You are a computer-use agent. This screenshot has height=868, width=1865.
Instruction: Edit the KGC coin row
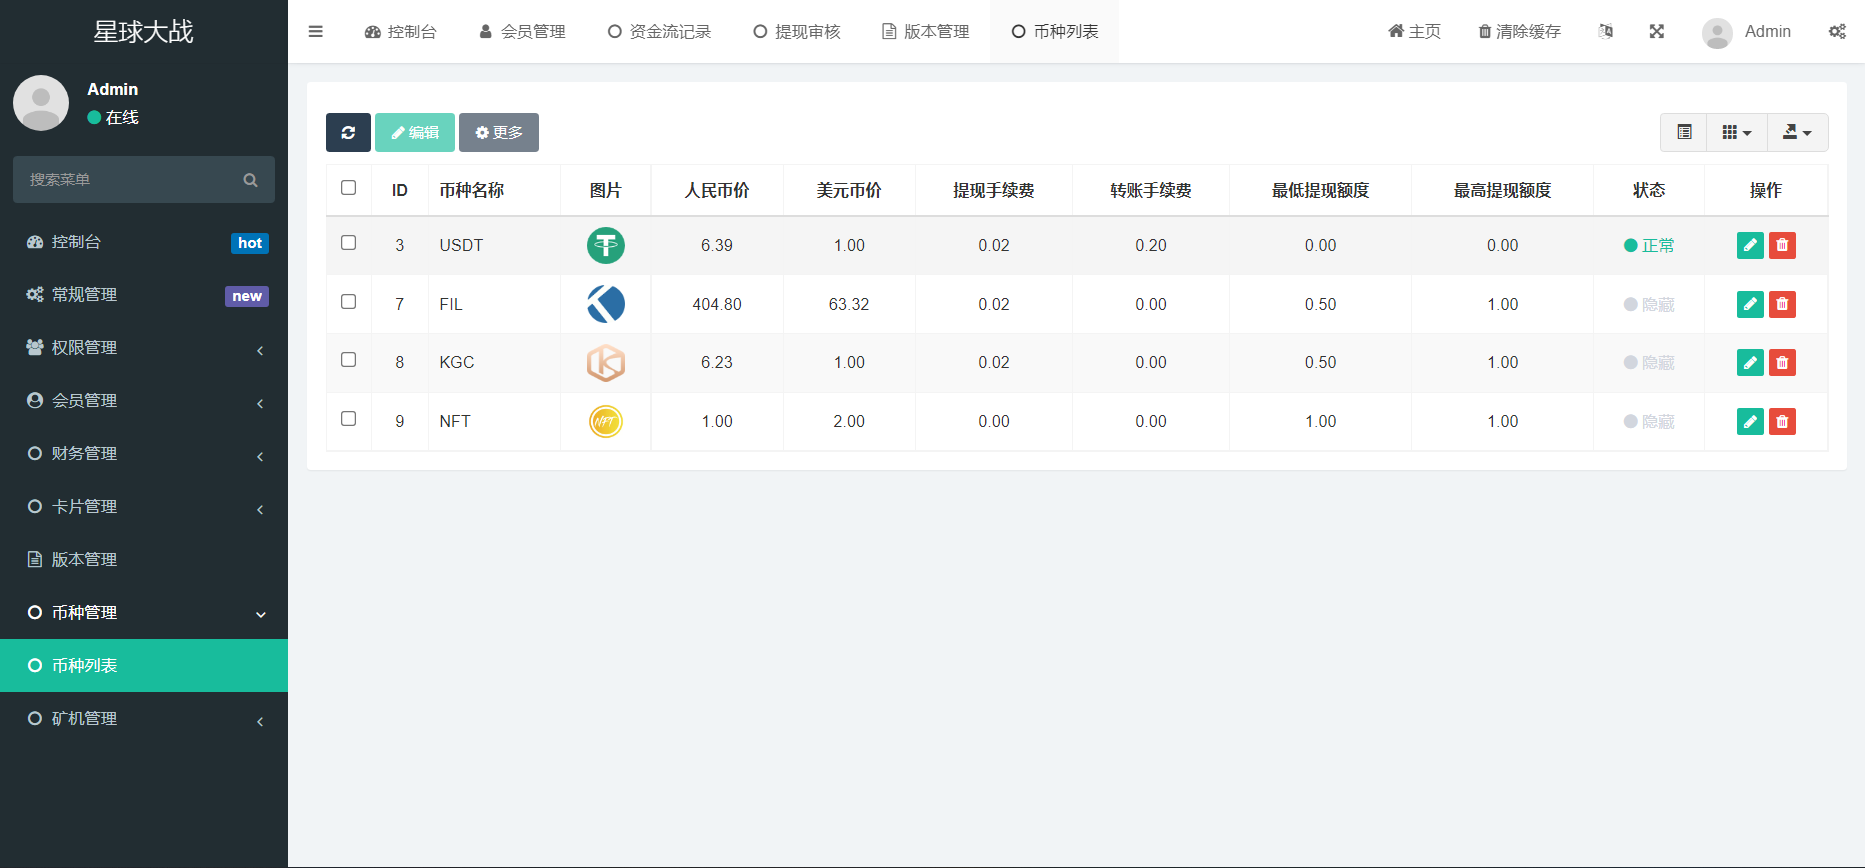(1750, 362)
